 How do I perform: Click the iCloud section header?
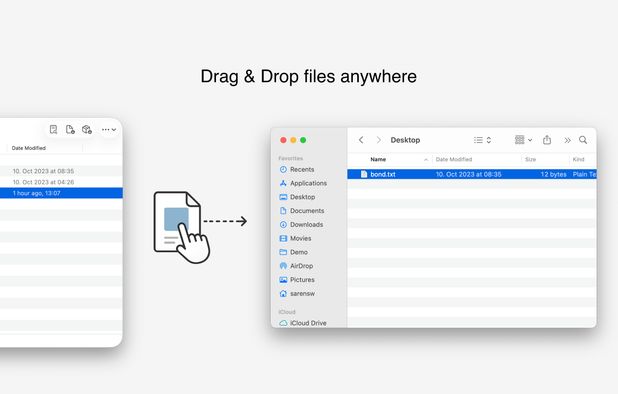[287, 312]
